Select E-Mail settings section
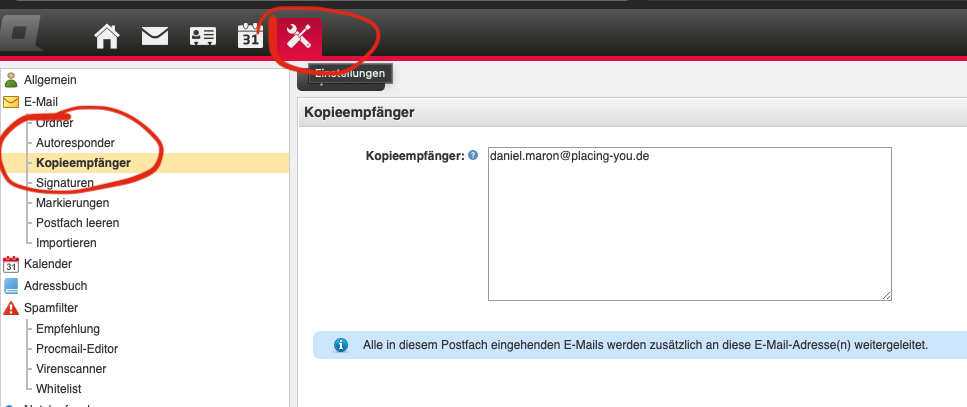The image size is (967, 407). pyautogui.click(x=41, y=102)
